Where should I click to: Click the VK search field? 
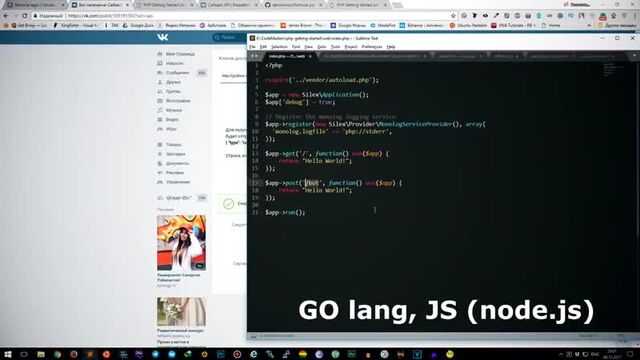tap(230, 37)
